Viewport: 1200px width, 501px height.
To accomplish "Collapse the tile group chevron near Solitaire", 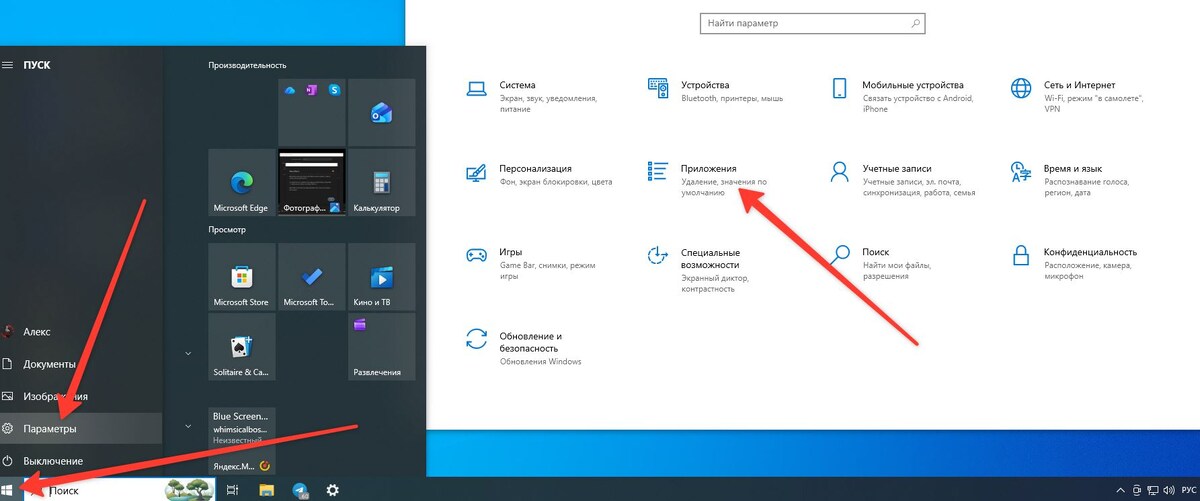I will tap(188, 353).
